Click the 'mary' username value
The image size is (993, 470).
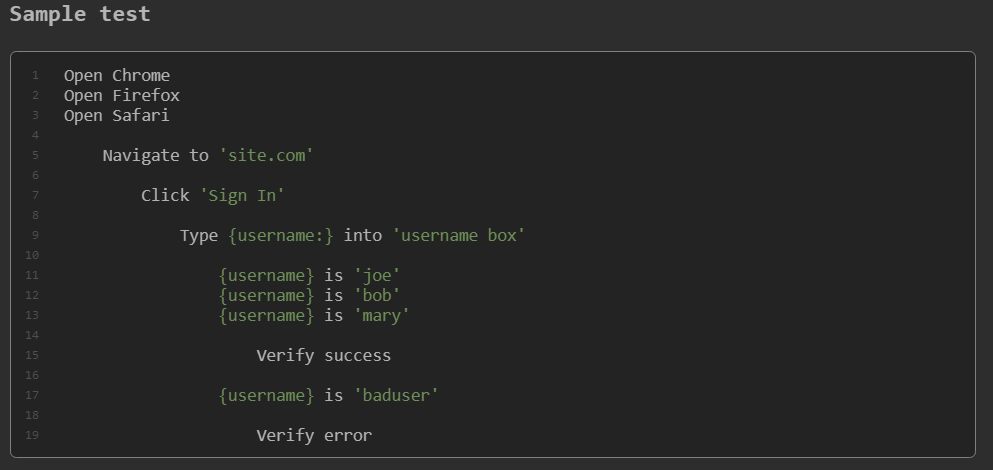(382, 315)
